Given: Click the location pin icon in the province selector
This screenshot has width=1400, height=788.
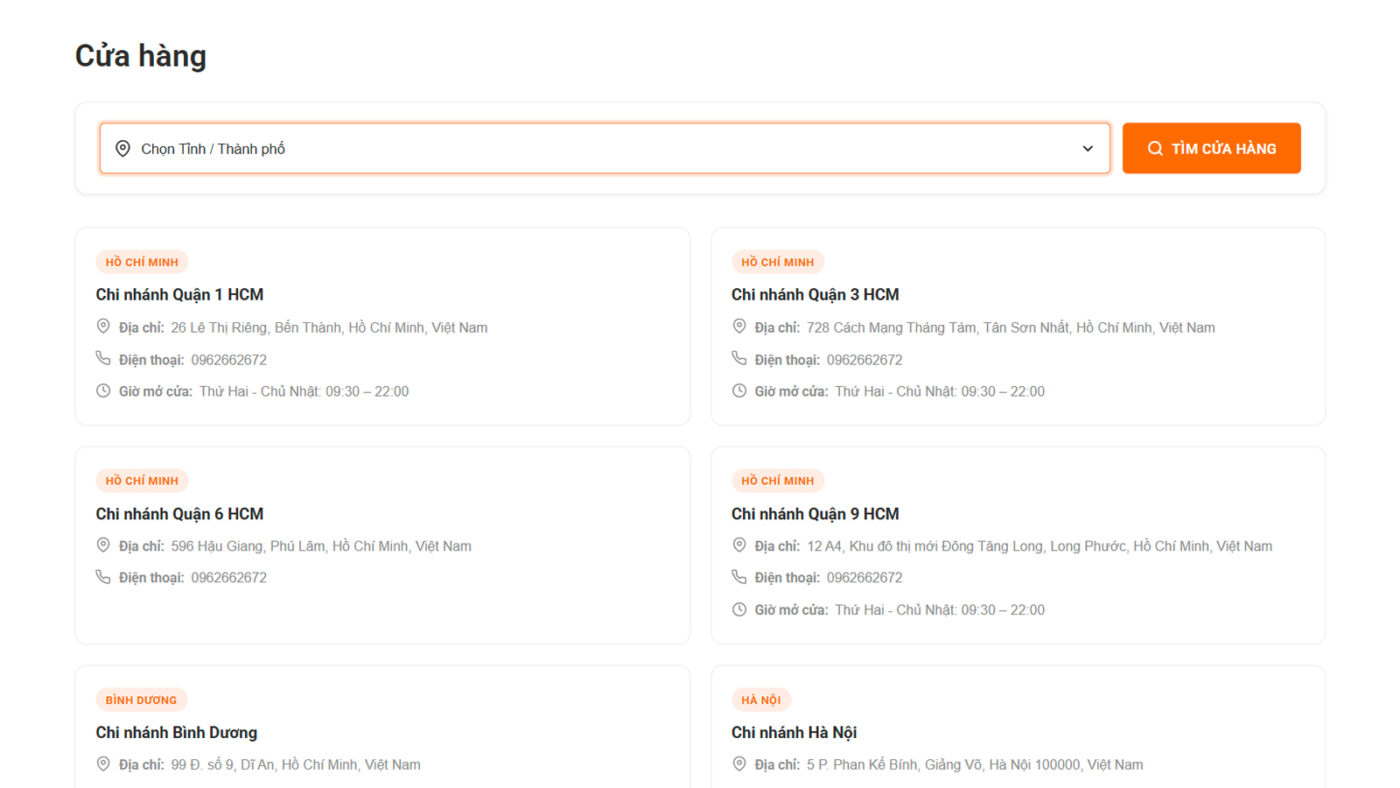Looking at the screenshot, I should tap(123, 149).
